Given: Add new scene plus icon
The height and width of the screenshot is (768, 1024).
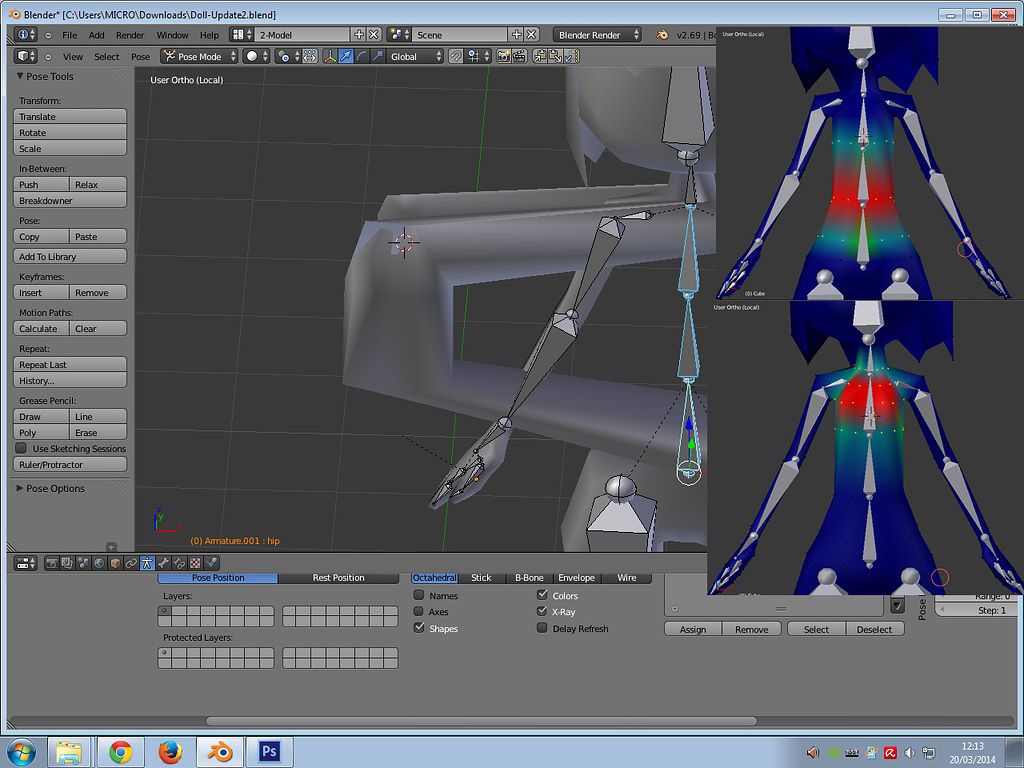Looking at the screenshot, I should (517, 35).
